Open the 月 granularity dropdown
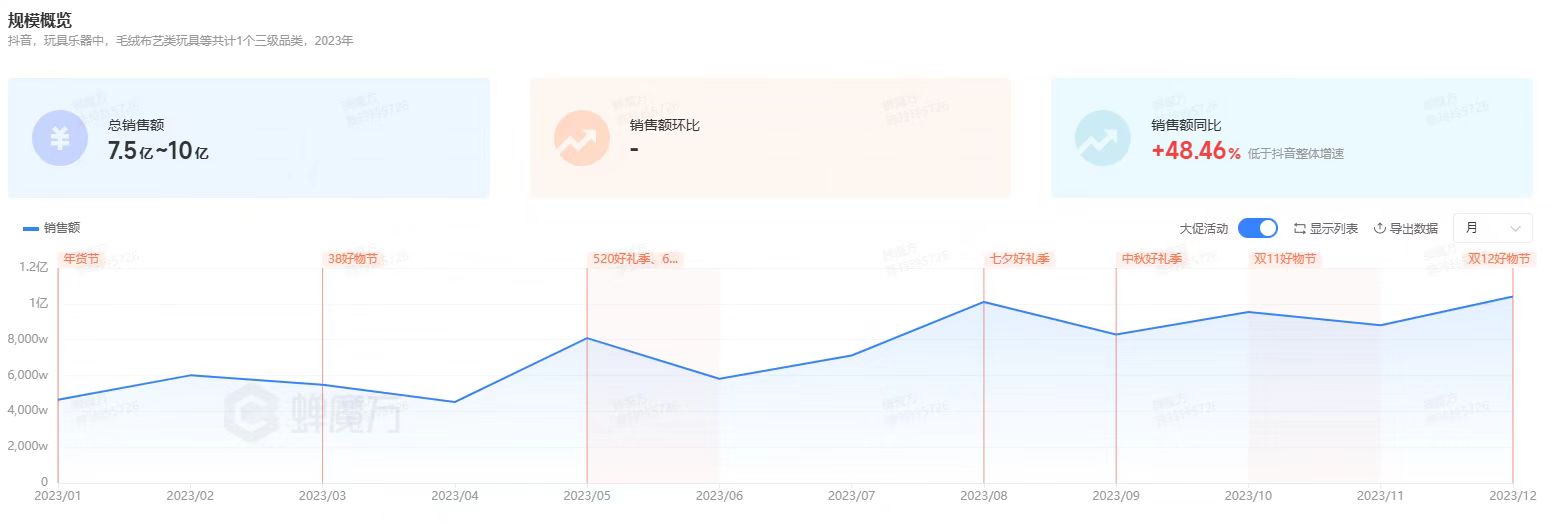 (x=1492, y=228)
